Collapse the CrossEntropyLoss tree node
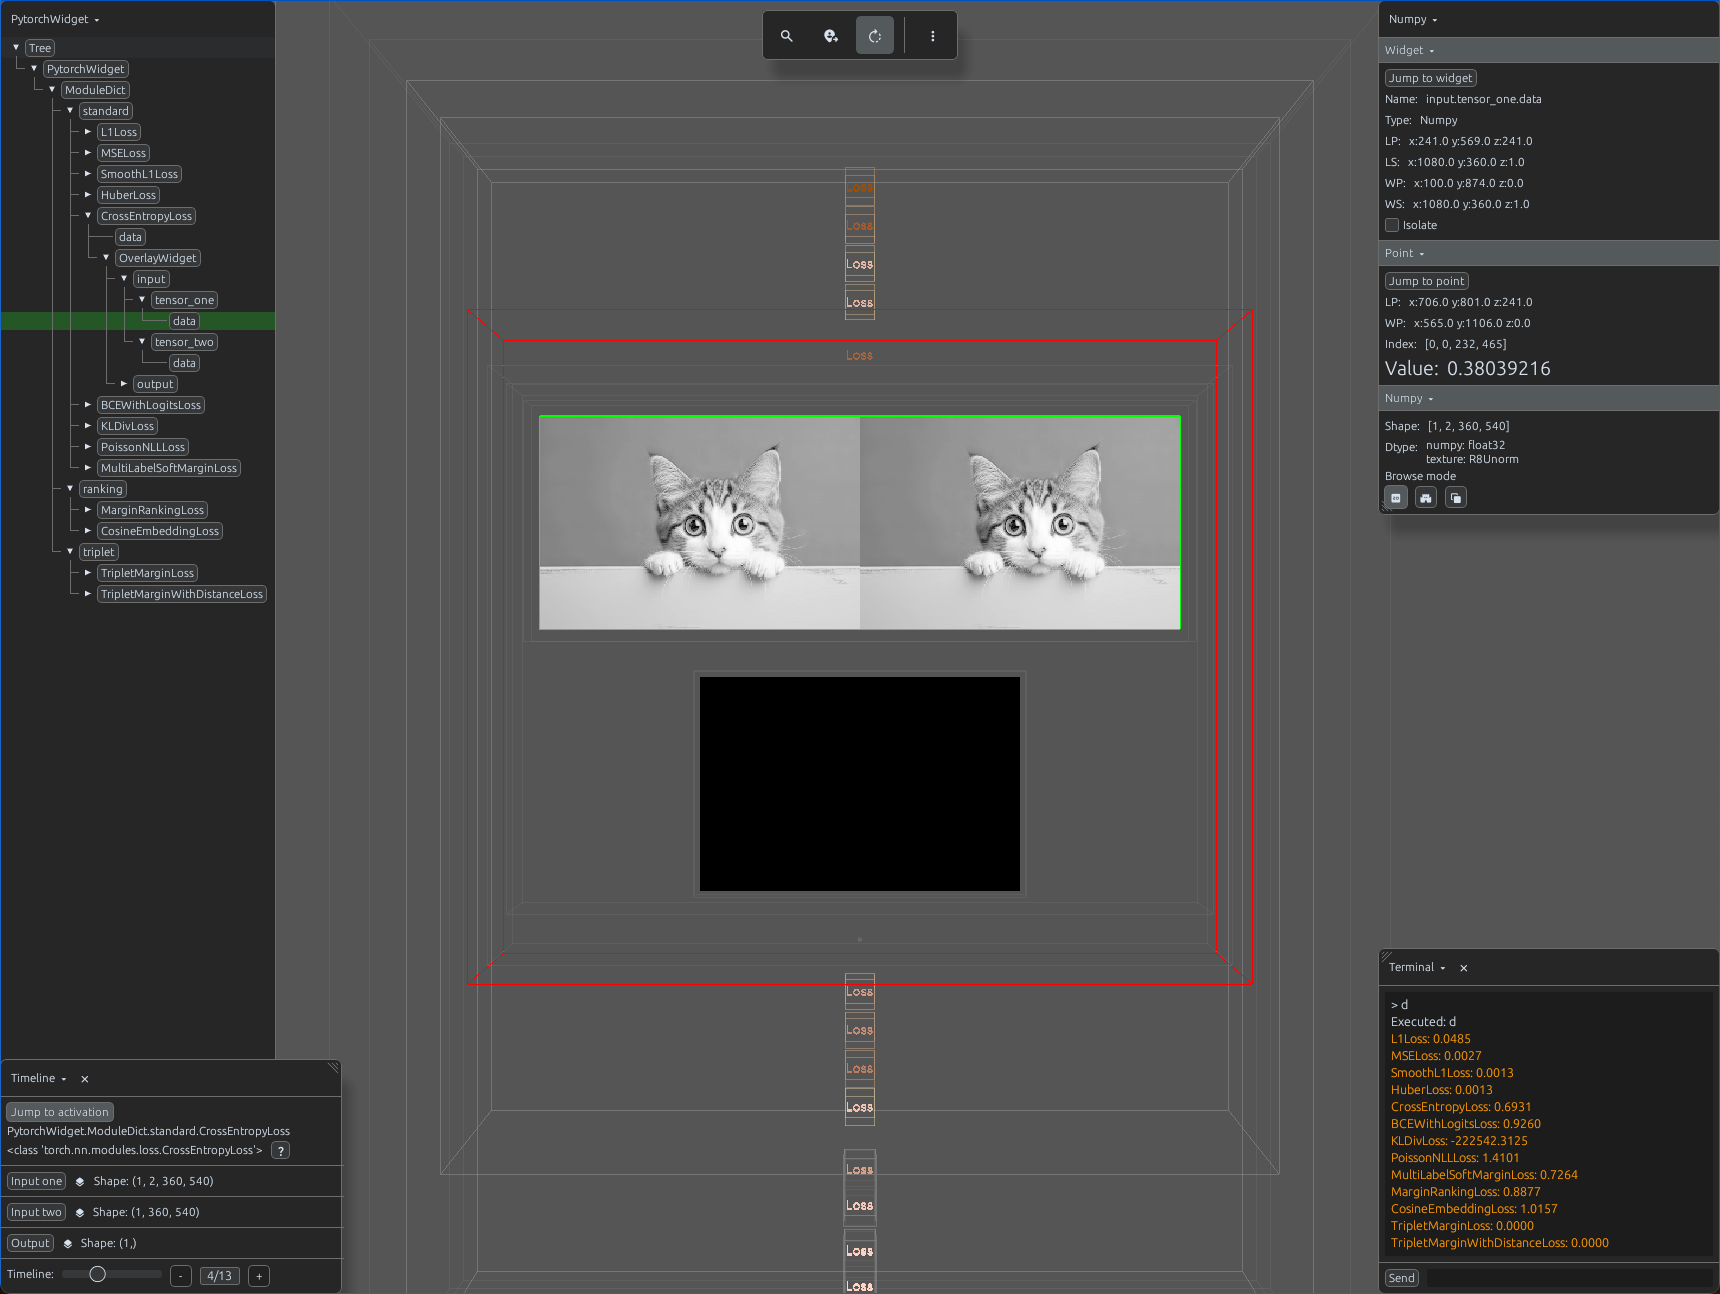The width and height of the screenshot is (1720, 1294). tap(88, 216)
